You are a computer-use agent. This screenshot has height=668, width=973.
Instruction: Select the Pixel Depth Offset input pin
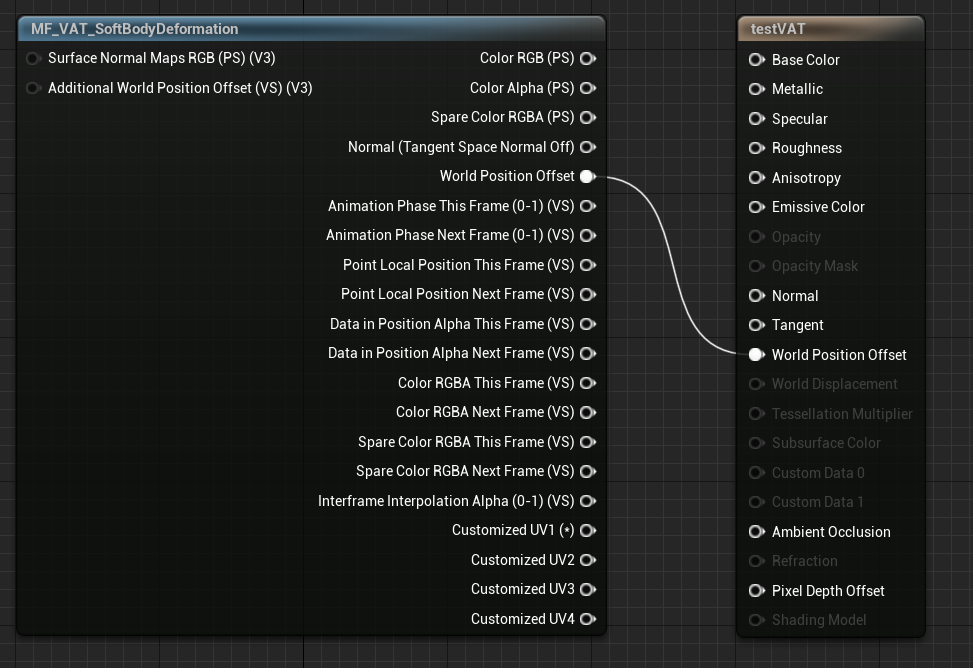(x=756, y=591)
